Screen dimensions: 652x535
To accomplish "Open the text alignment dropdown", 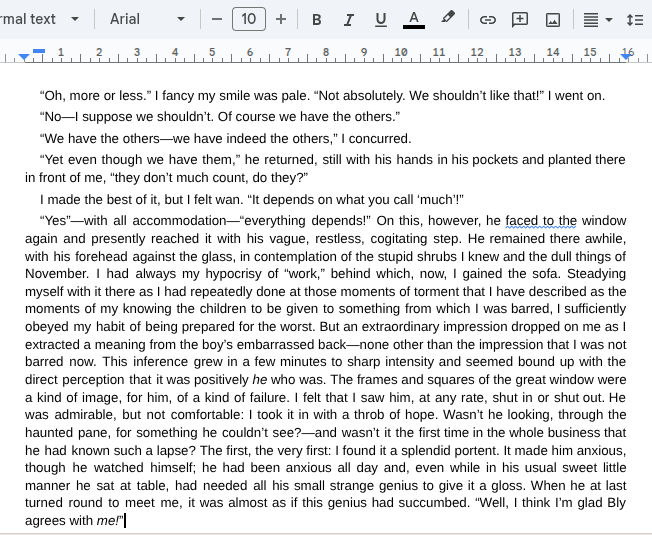I will pyautogui.click(x=598, y=19).
